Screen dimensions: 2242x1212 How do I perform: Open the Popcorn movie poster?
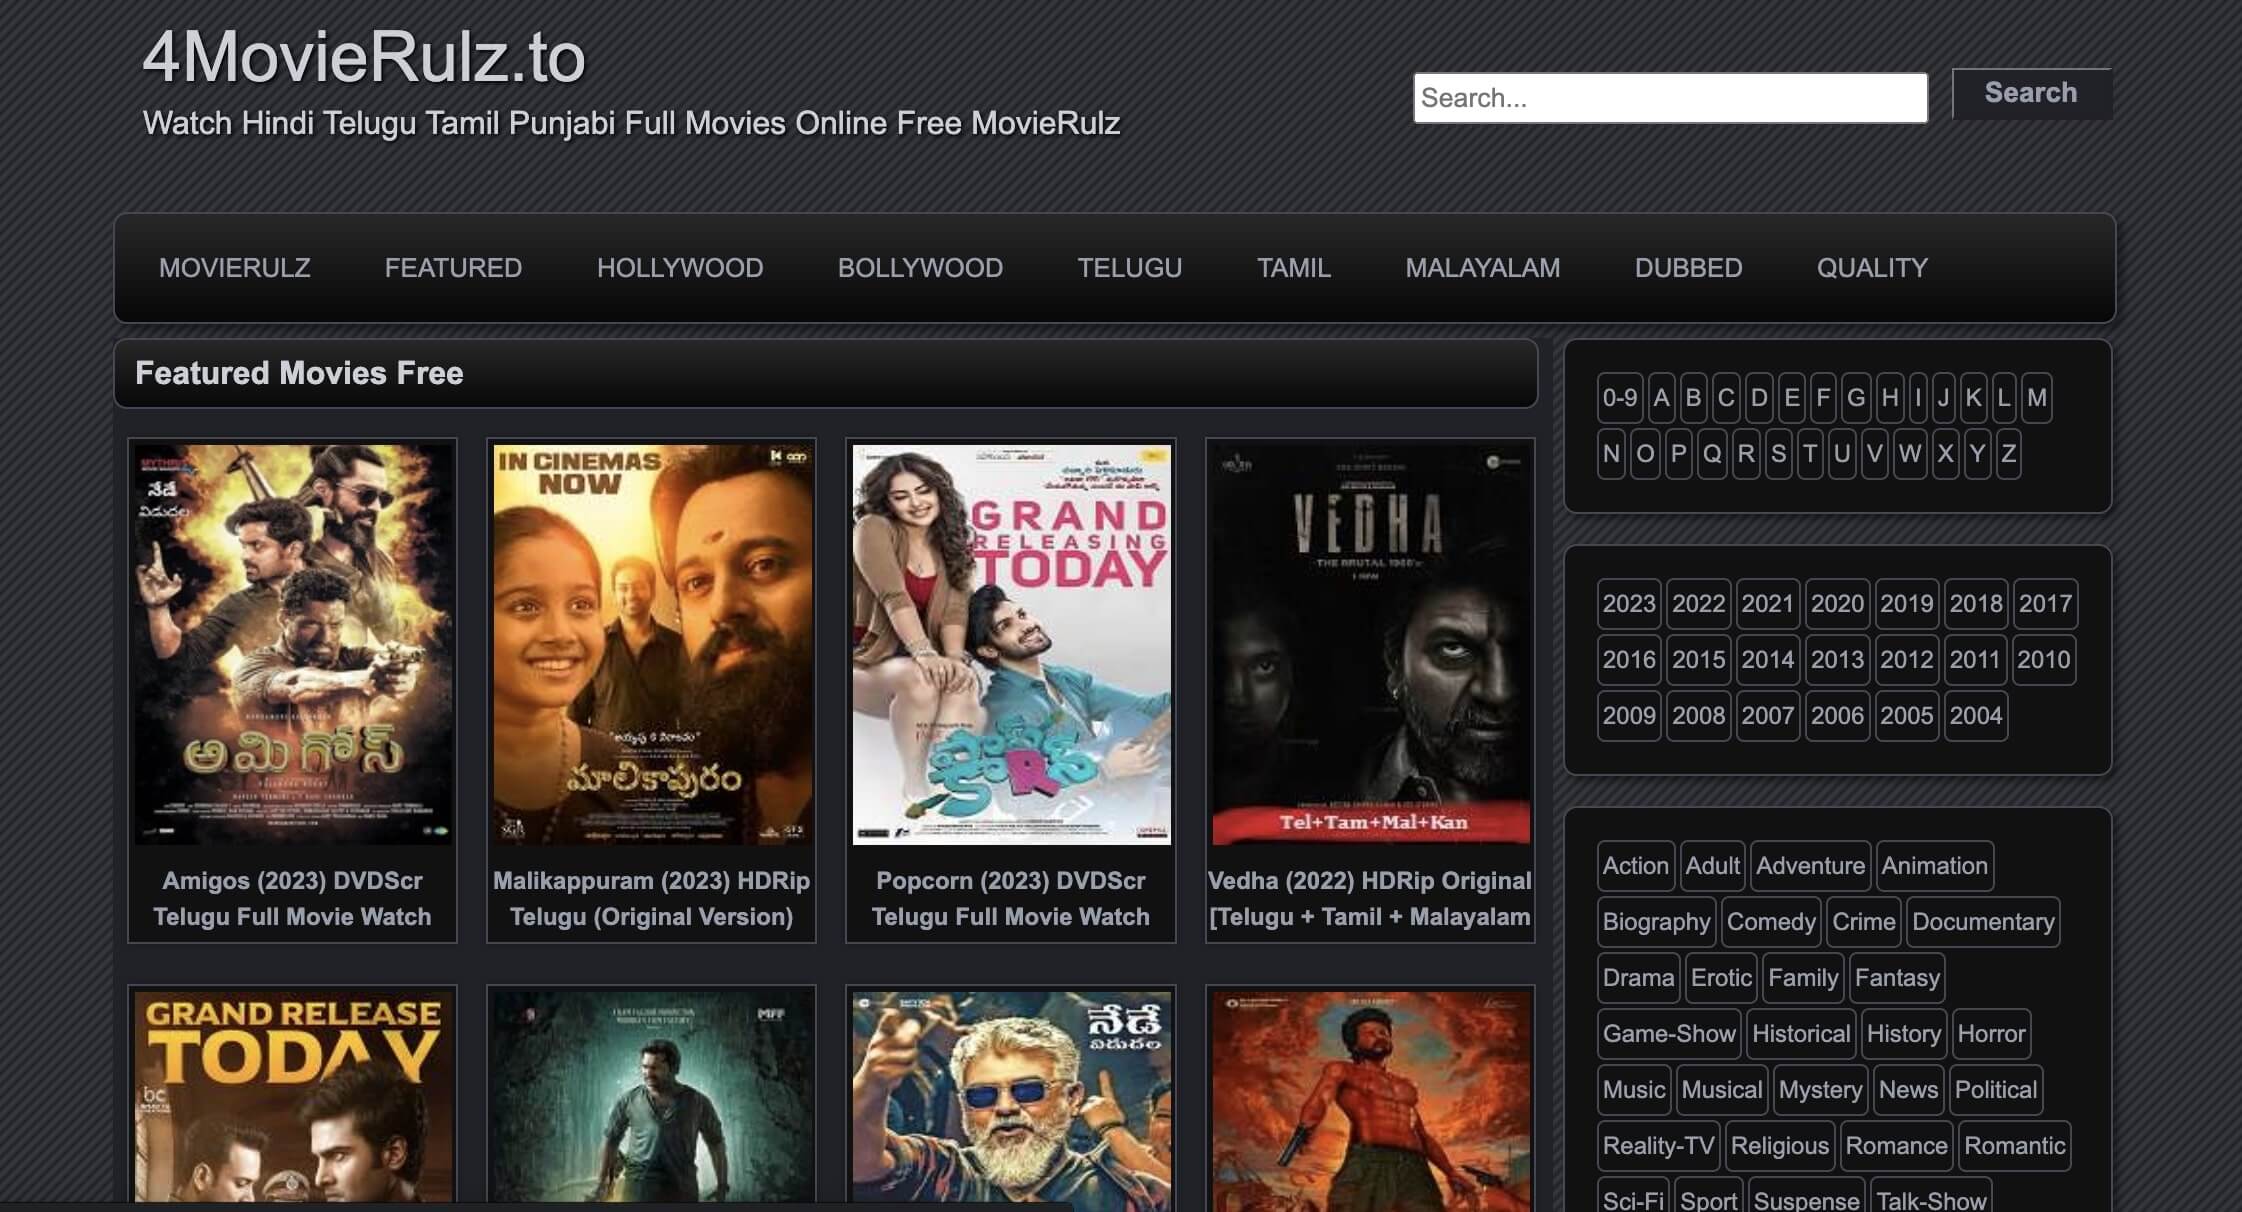(x=1010, y=644)
